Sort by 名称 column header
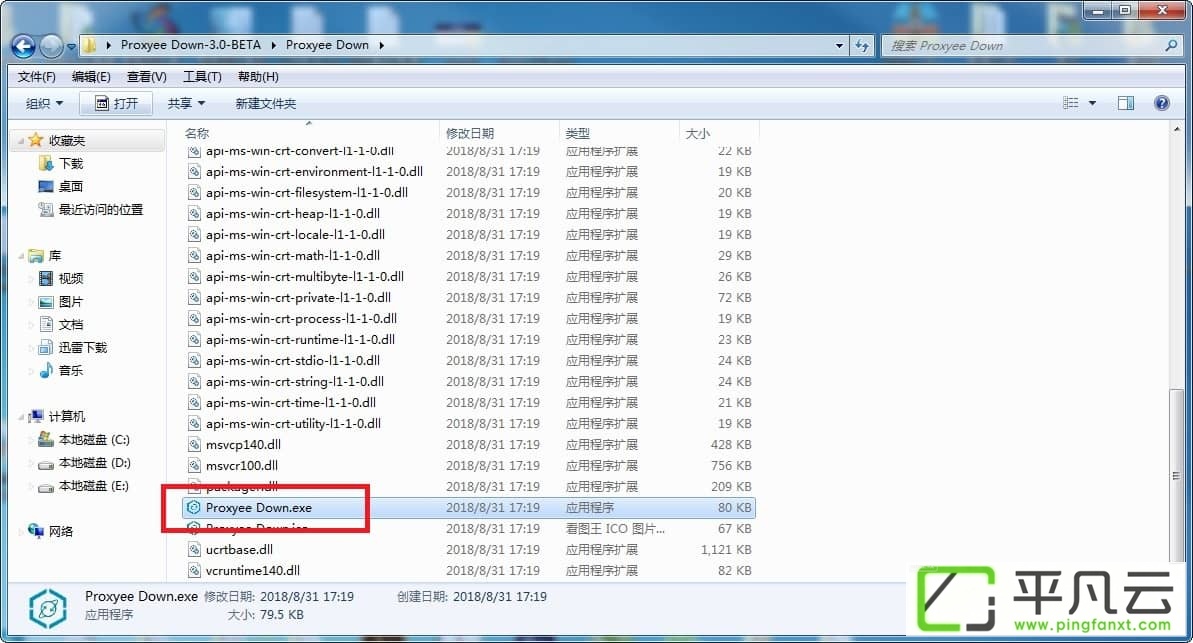 [197, 133]
